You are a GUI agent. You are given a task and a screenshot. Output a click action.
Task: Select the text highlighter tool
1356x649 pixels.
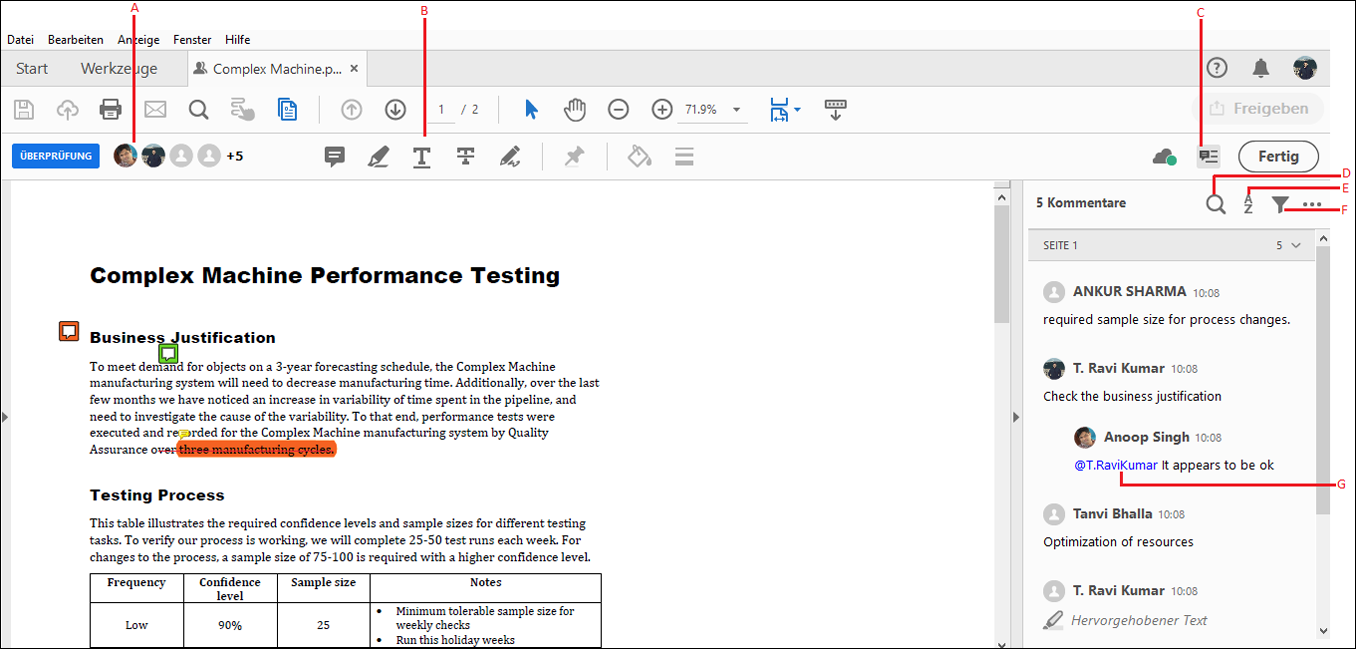click(378, 156)
